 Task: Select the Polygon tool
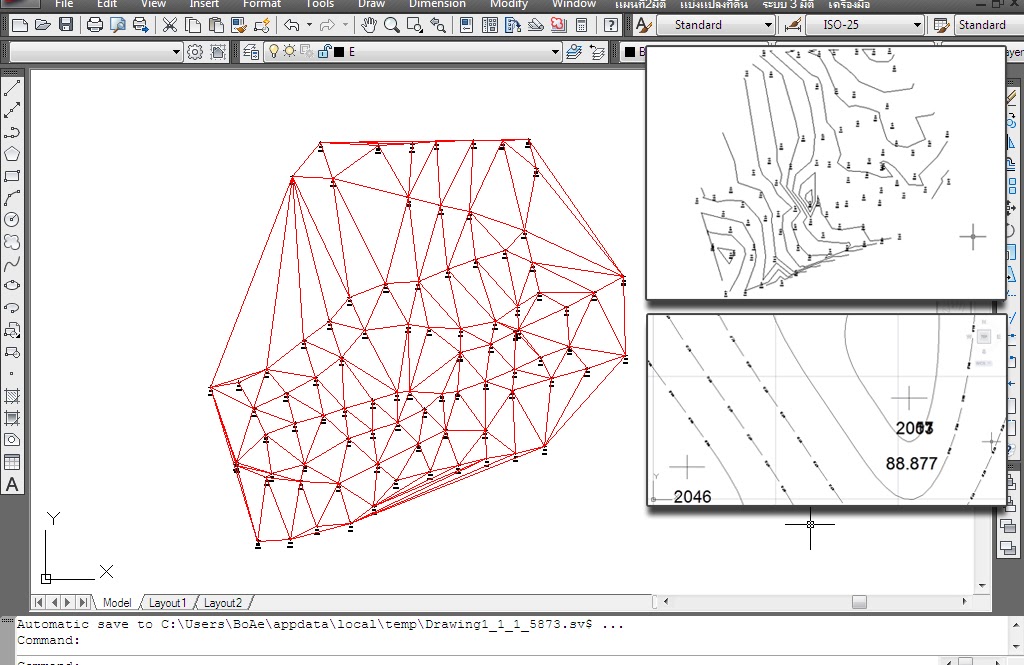click(x=12, y=154)
